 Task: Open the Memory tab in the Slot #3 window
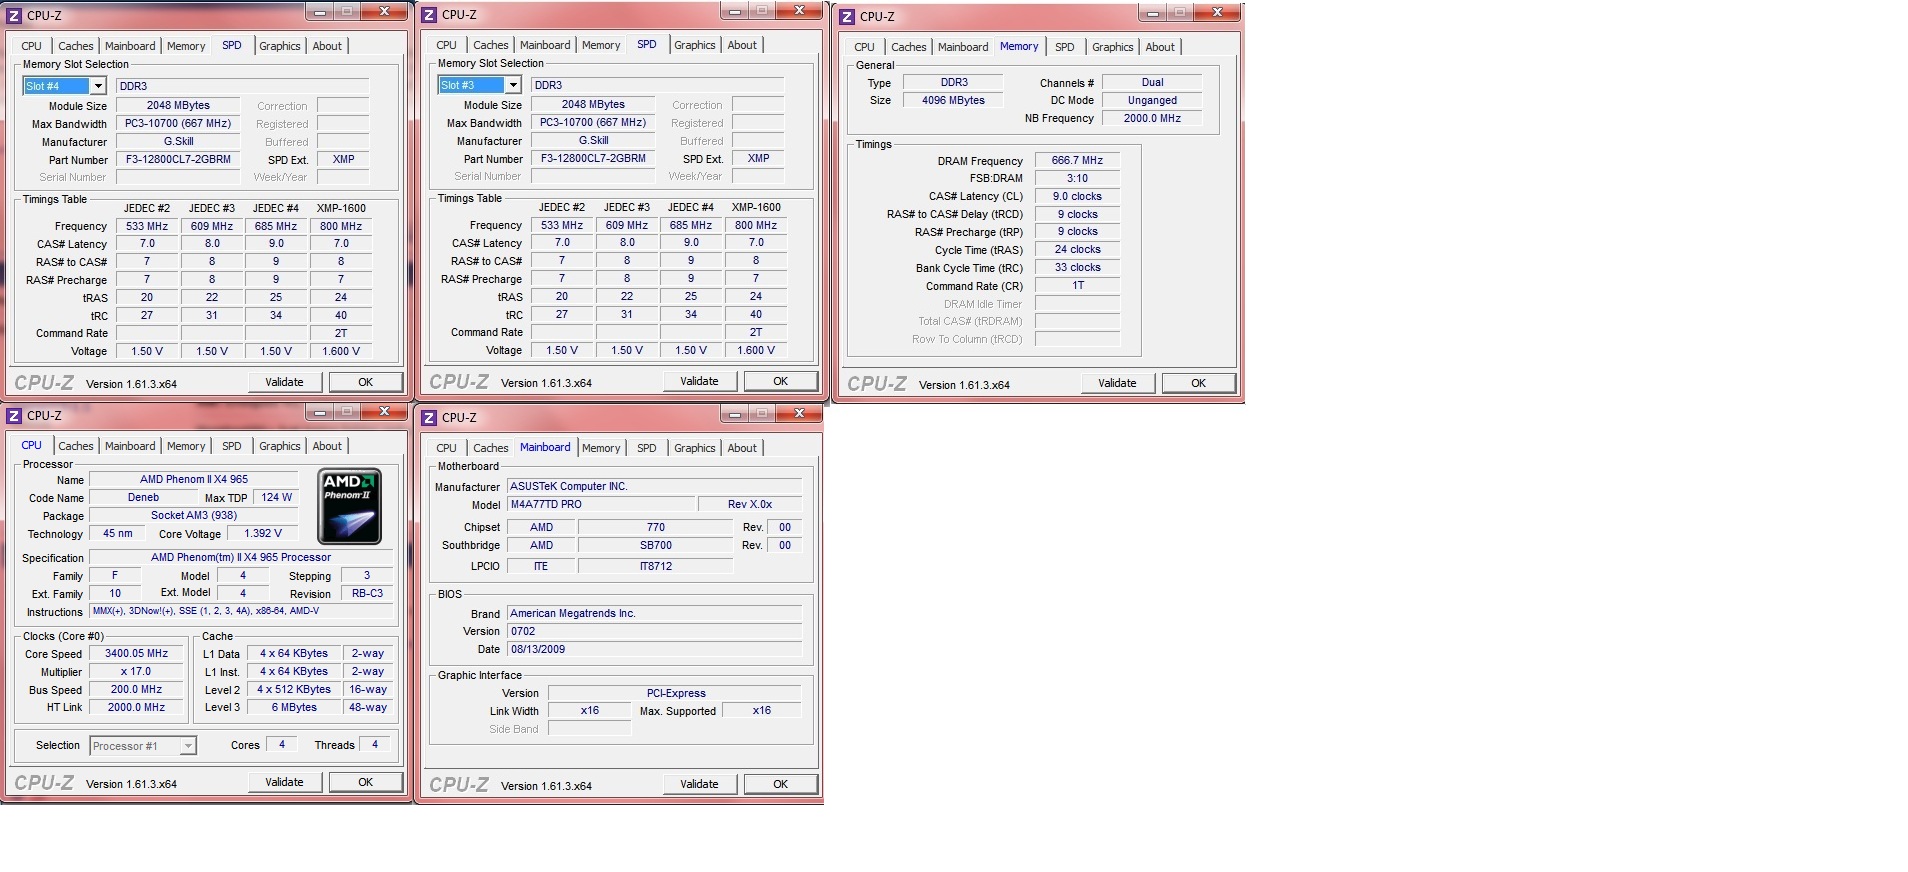(x=601, y=45)
